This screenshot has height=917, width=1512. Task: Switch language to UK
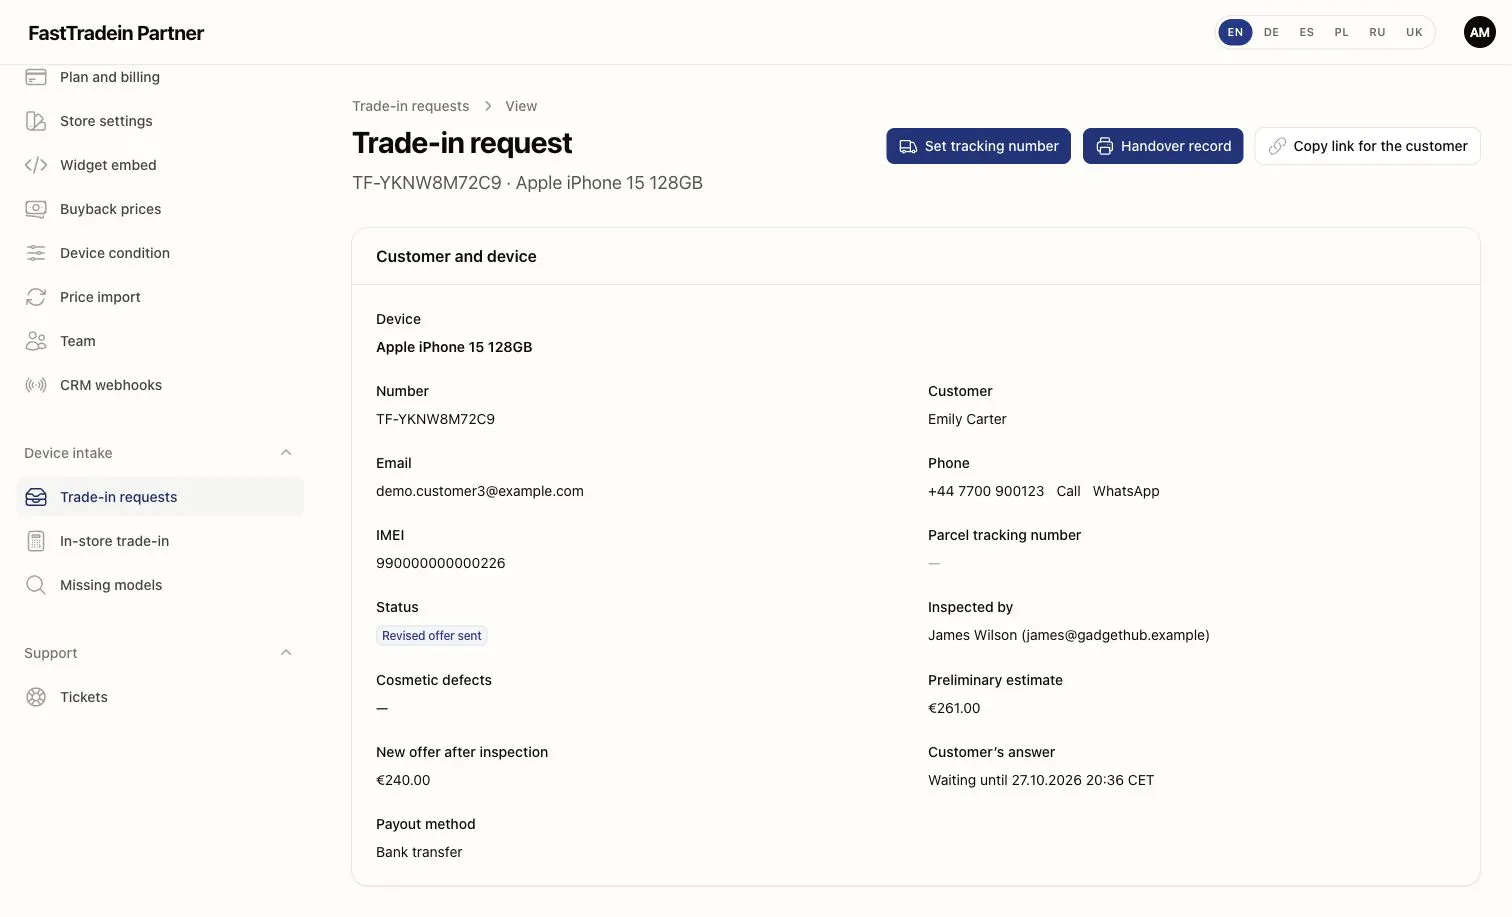pos(1414,32)
